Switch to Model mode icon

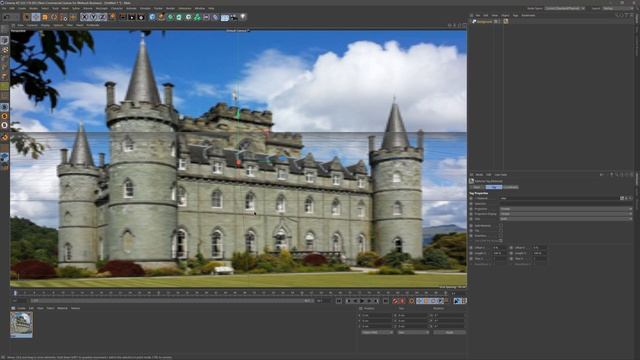click(x=4, y=40)
